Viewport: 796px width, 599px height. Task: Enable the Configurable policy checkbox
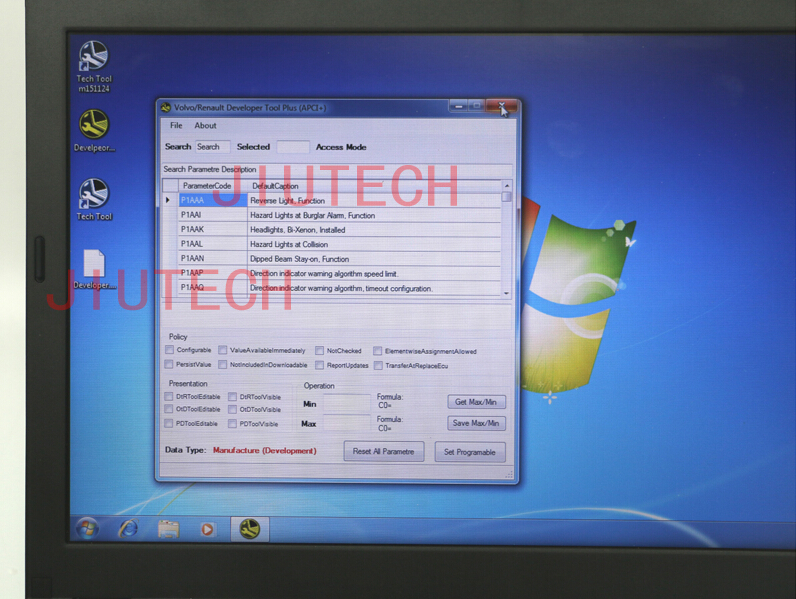coord(170,351)
